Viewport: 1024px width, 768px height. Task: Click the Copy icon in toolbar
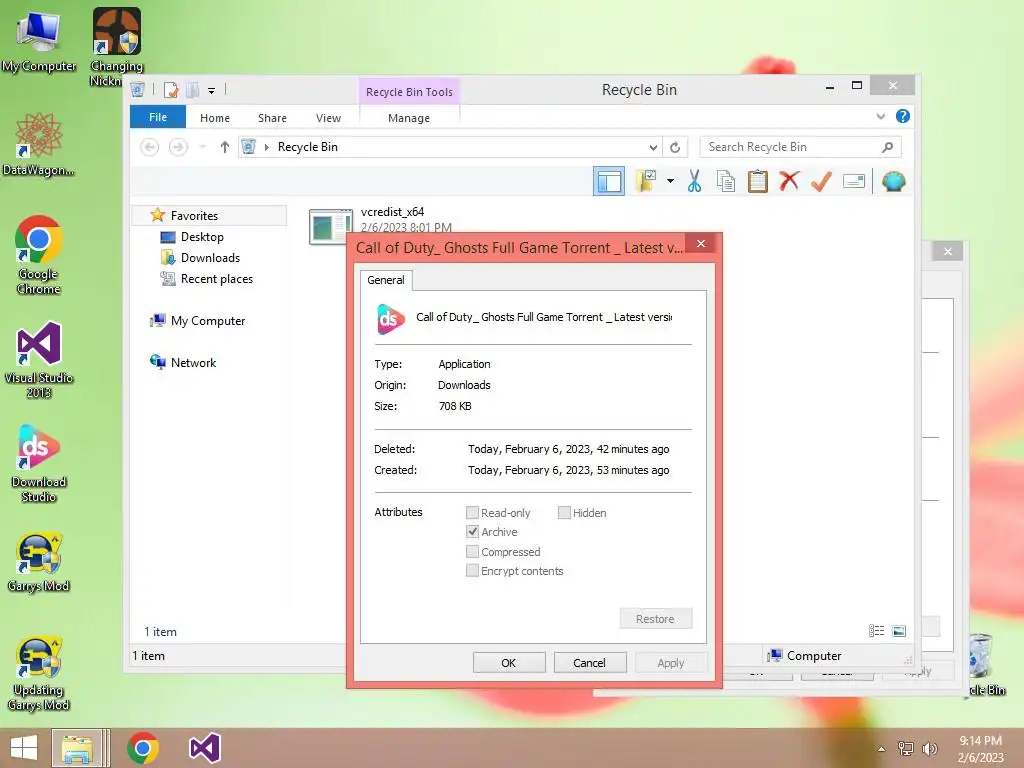click(x=726, y=181)
